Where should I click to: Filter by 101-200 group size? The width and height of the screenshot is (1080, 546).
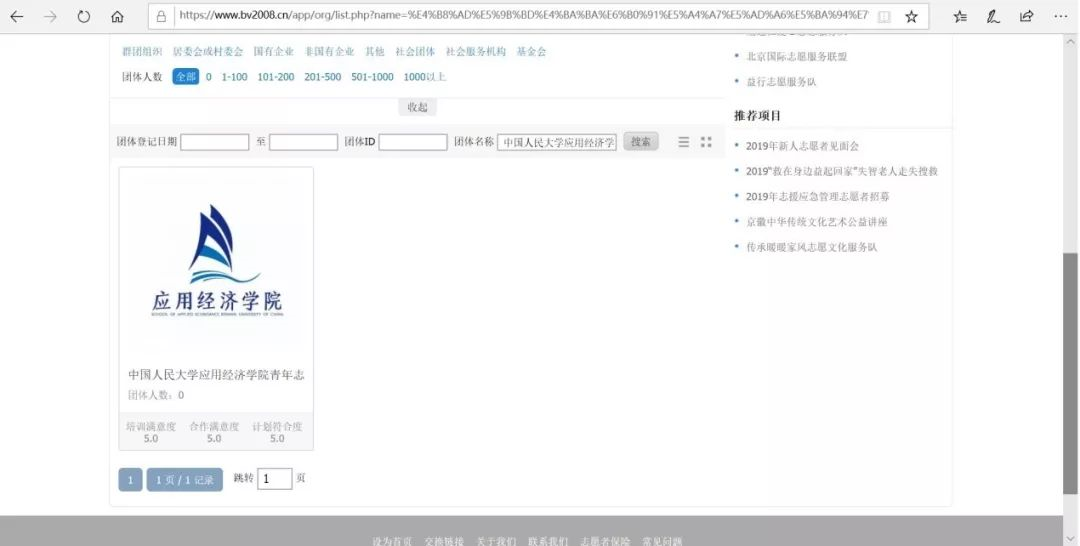[x=275, y=77]
